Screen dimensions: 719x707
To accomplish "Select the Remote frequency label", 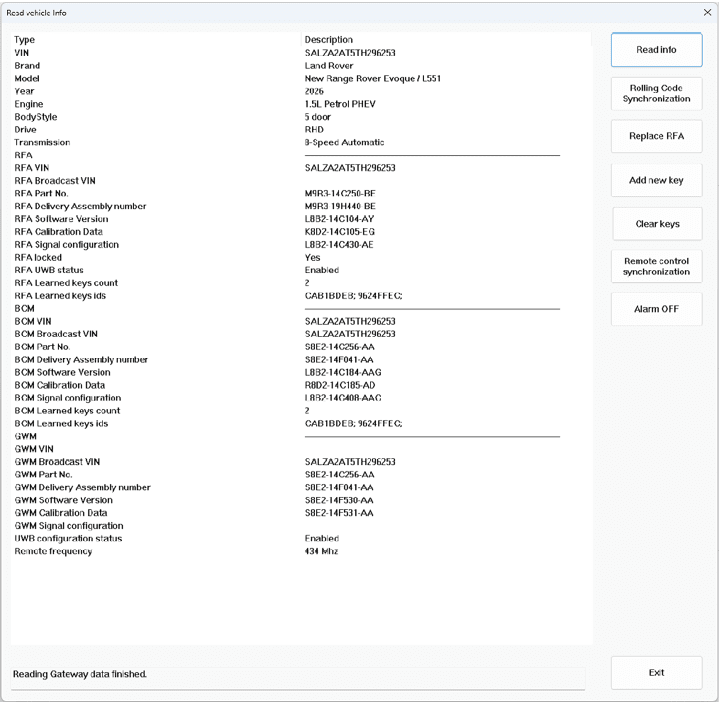I will [53, 551].
